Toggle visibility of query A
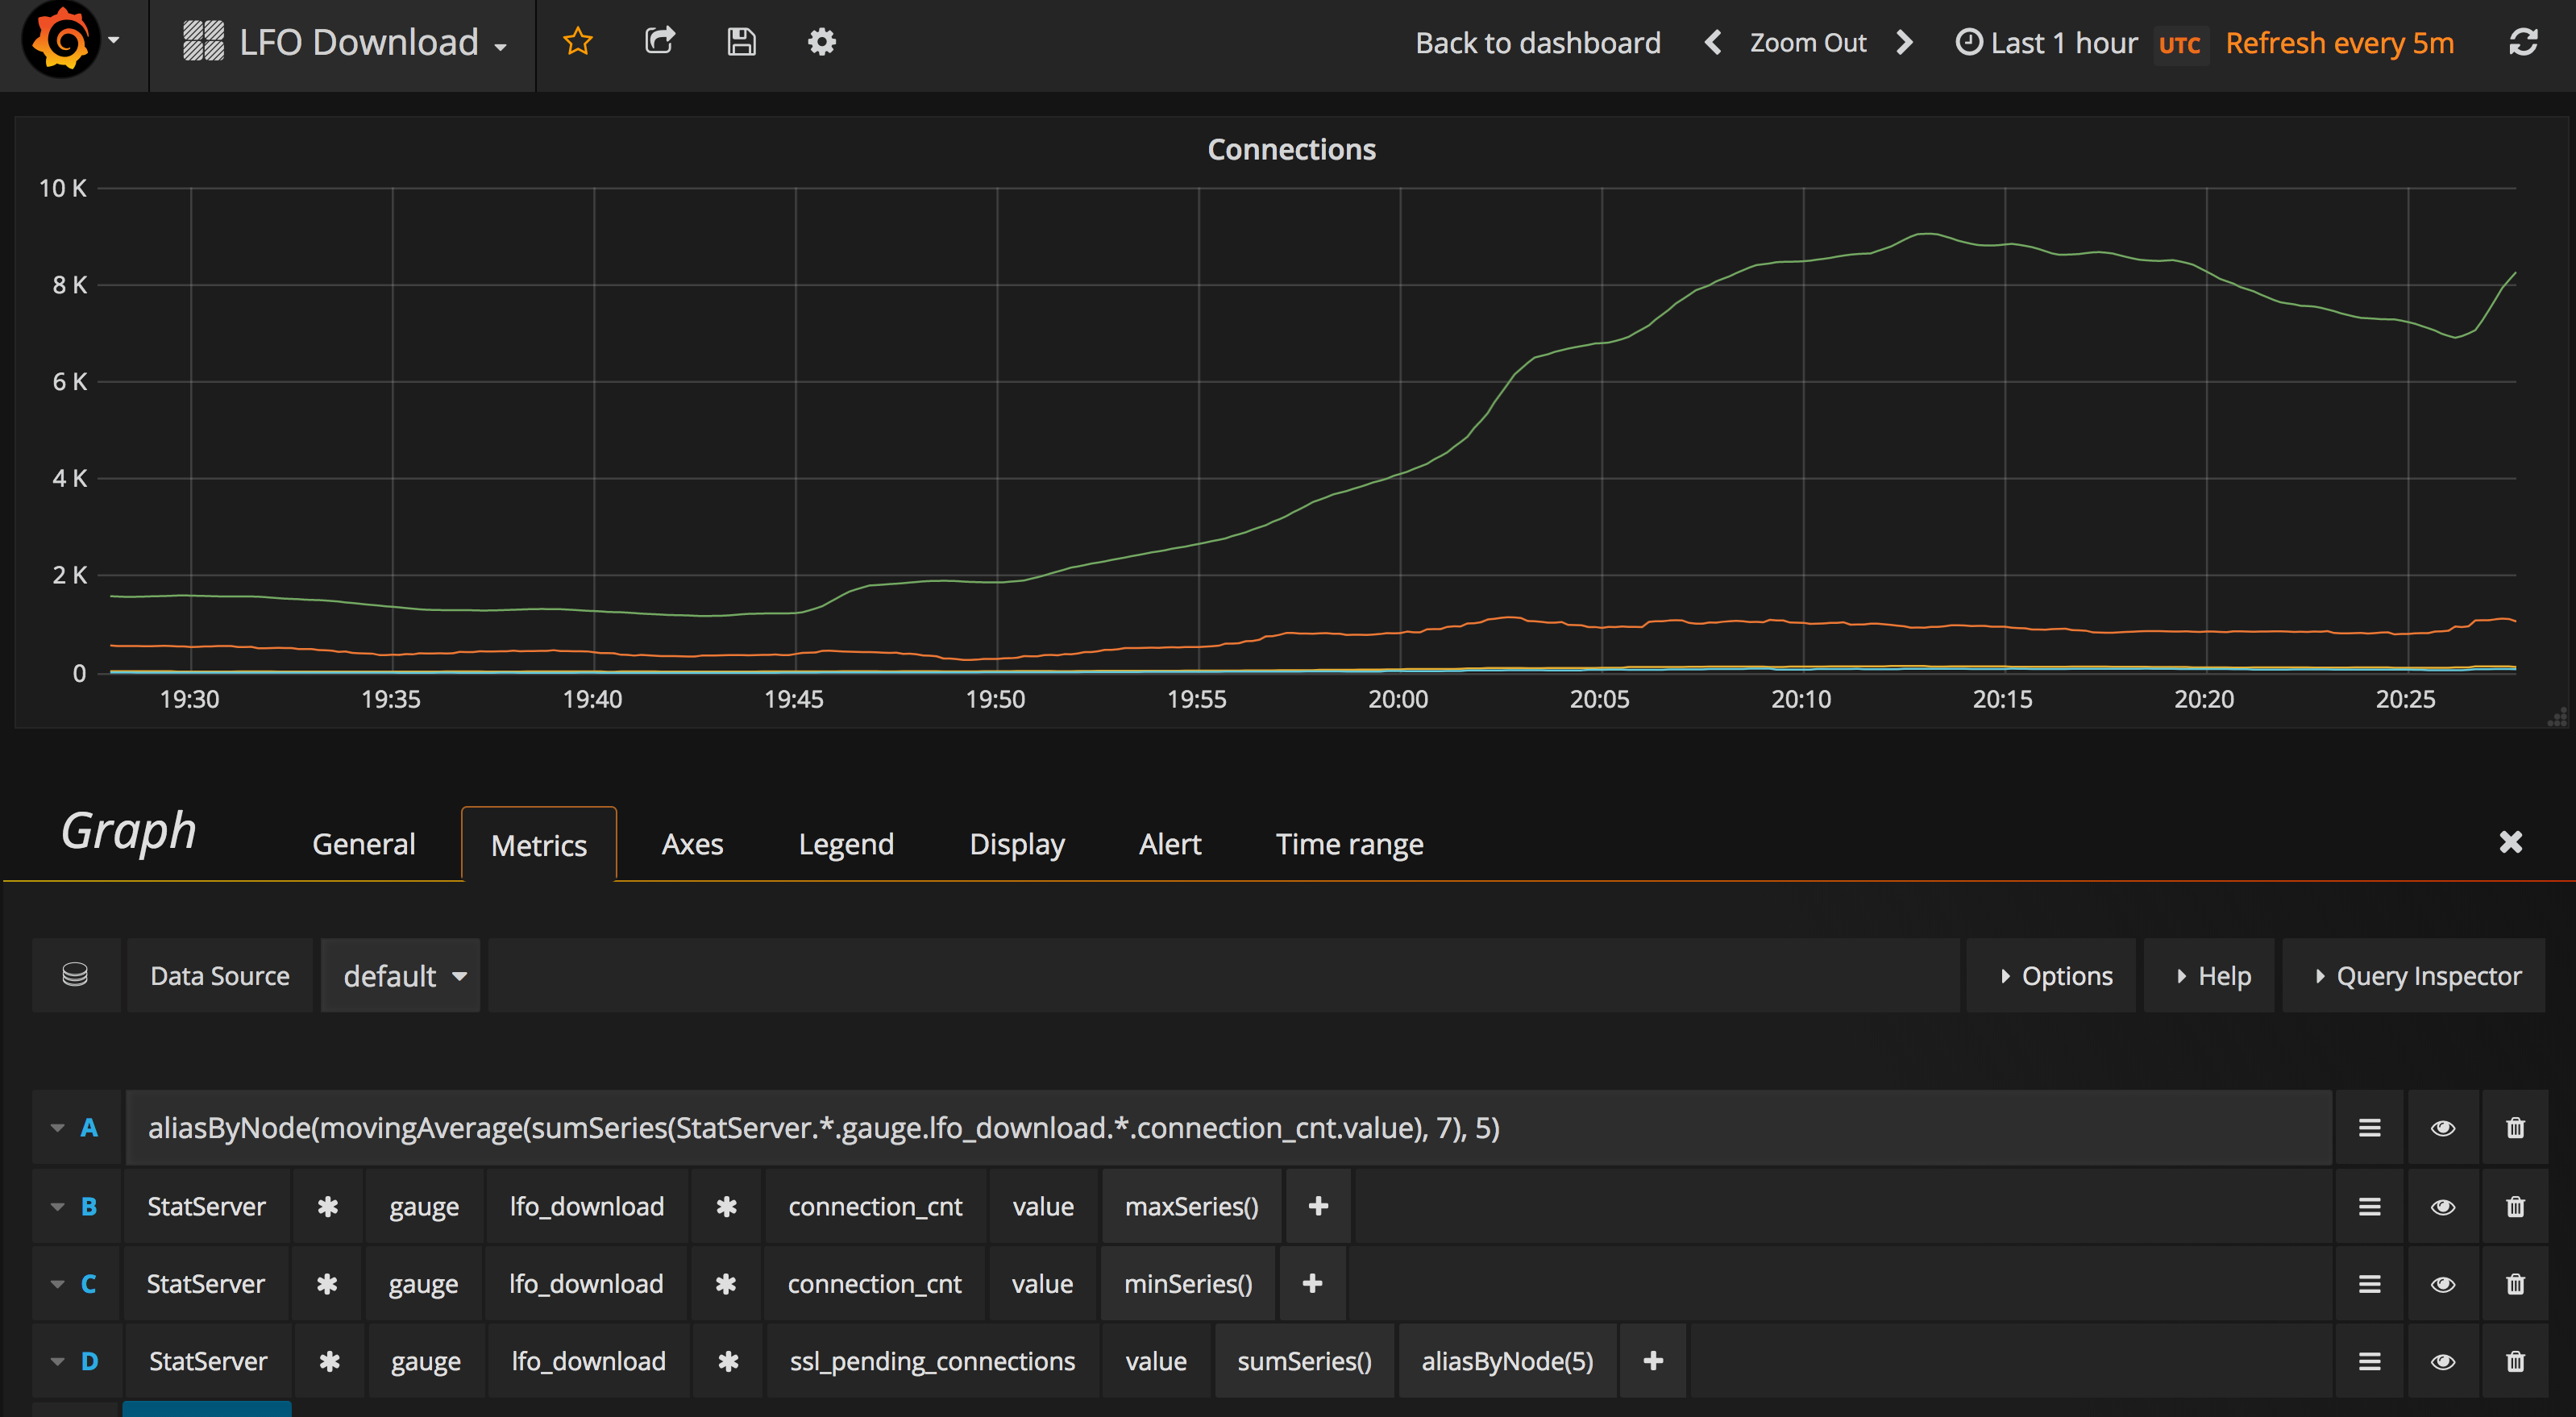 [2443, 1128]
